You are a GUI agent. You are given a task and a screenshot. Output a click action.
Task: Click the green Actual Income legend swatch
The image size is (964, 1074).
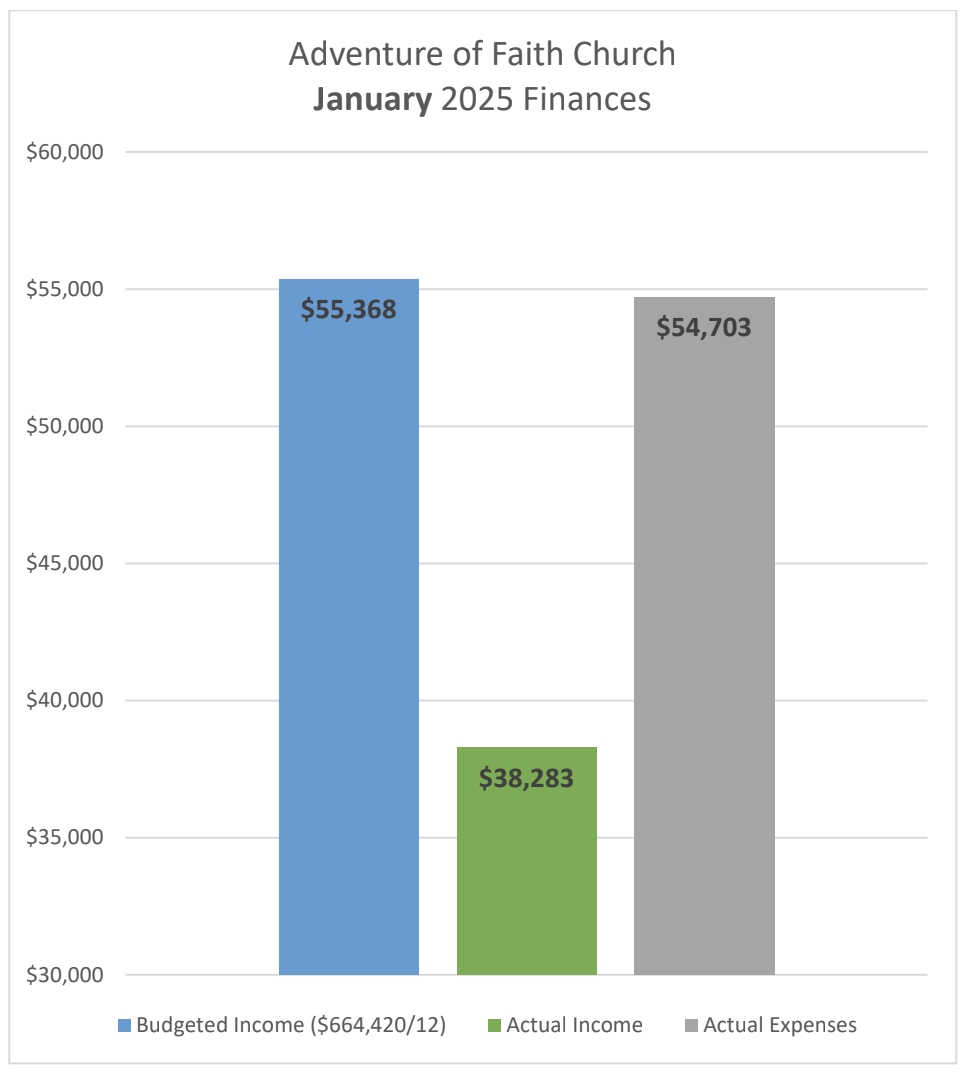(494, 1025)
